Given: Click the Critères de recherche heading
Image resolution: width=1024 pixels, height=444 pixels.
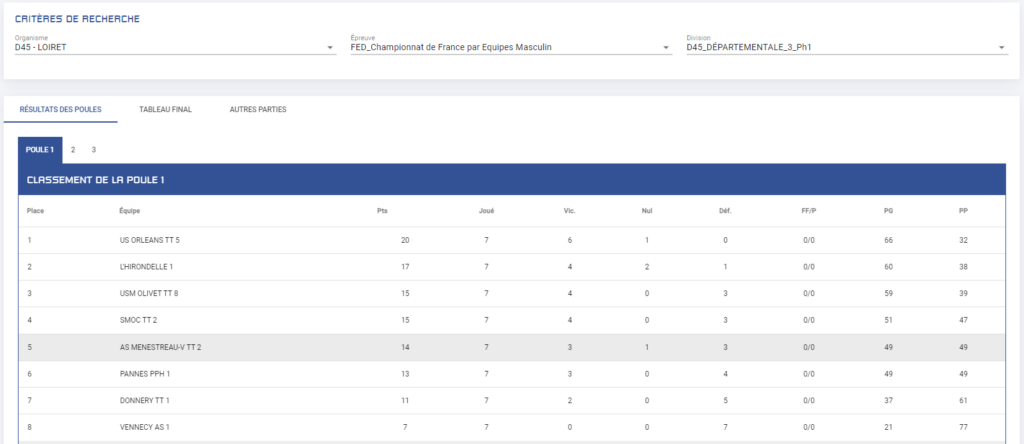Looking at the screenshot, I should pos(77,19).
